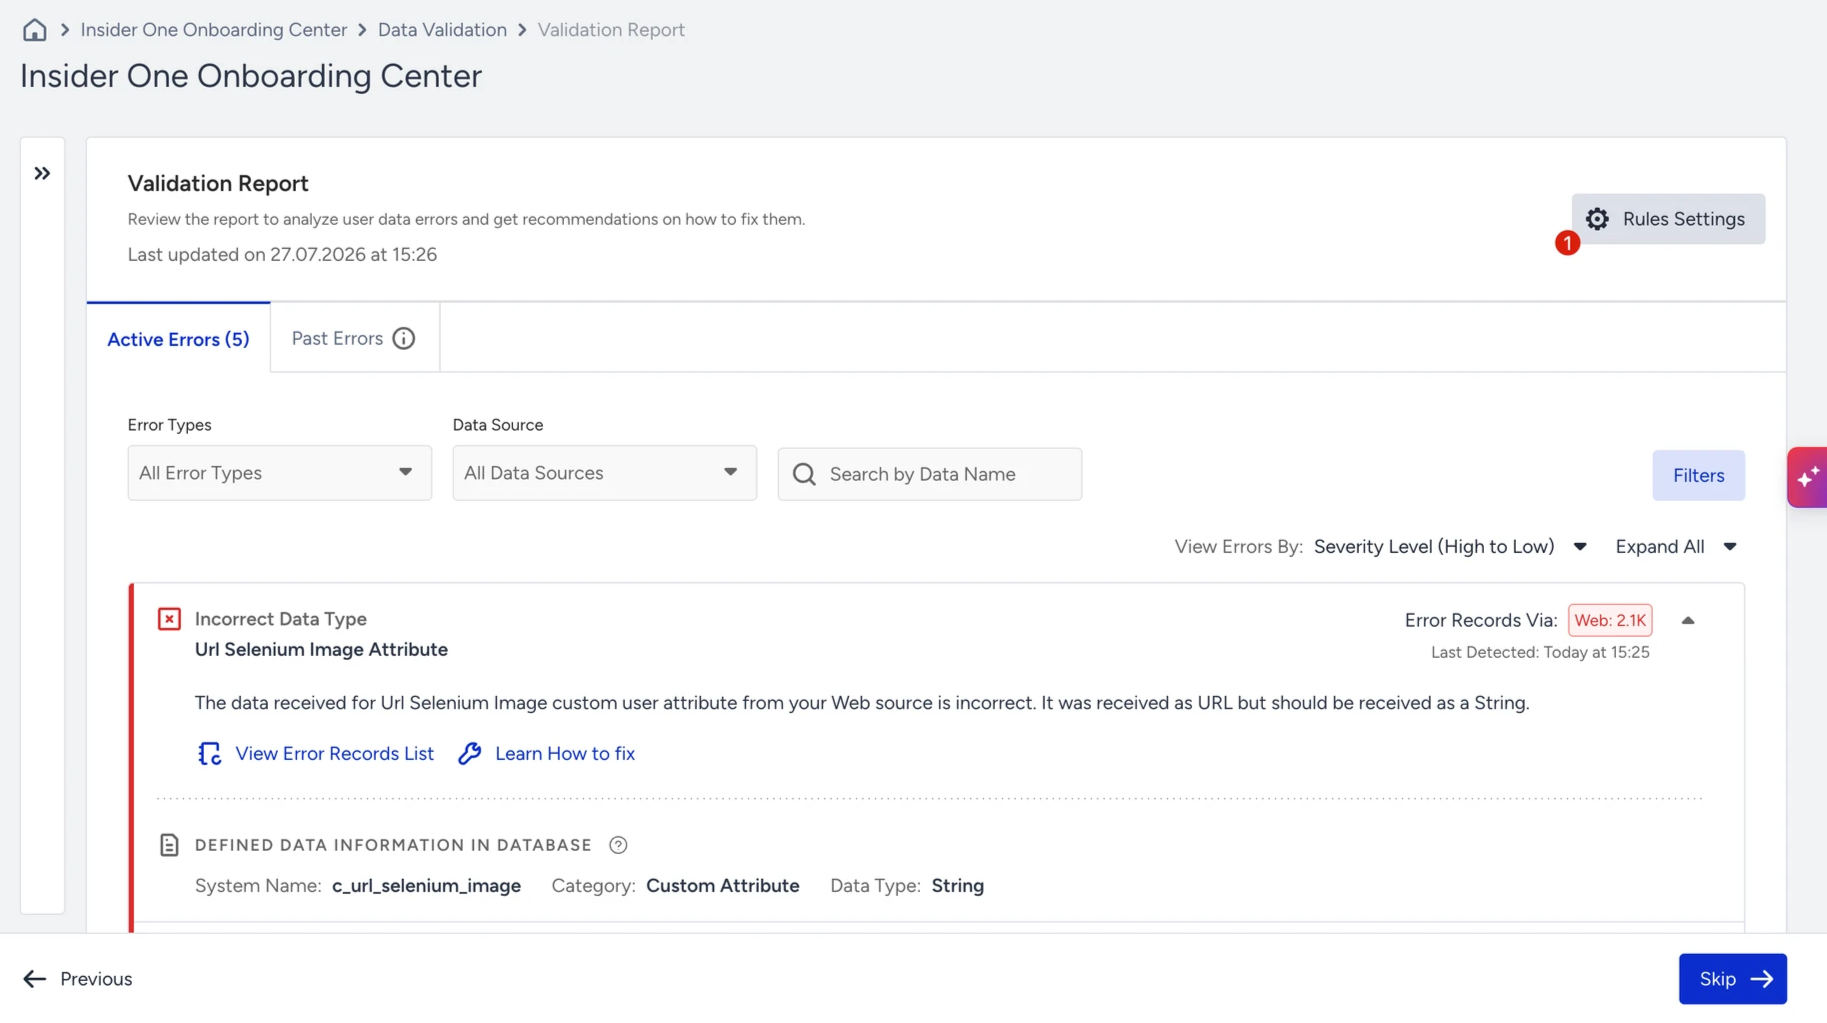Navigate to Insider One Onboarding Center breadcrumb
The image size is (1827, 1023).
(214, 30)
